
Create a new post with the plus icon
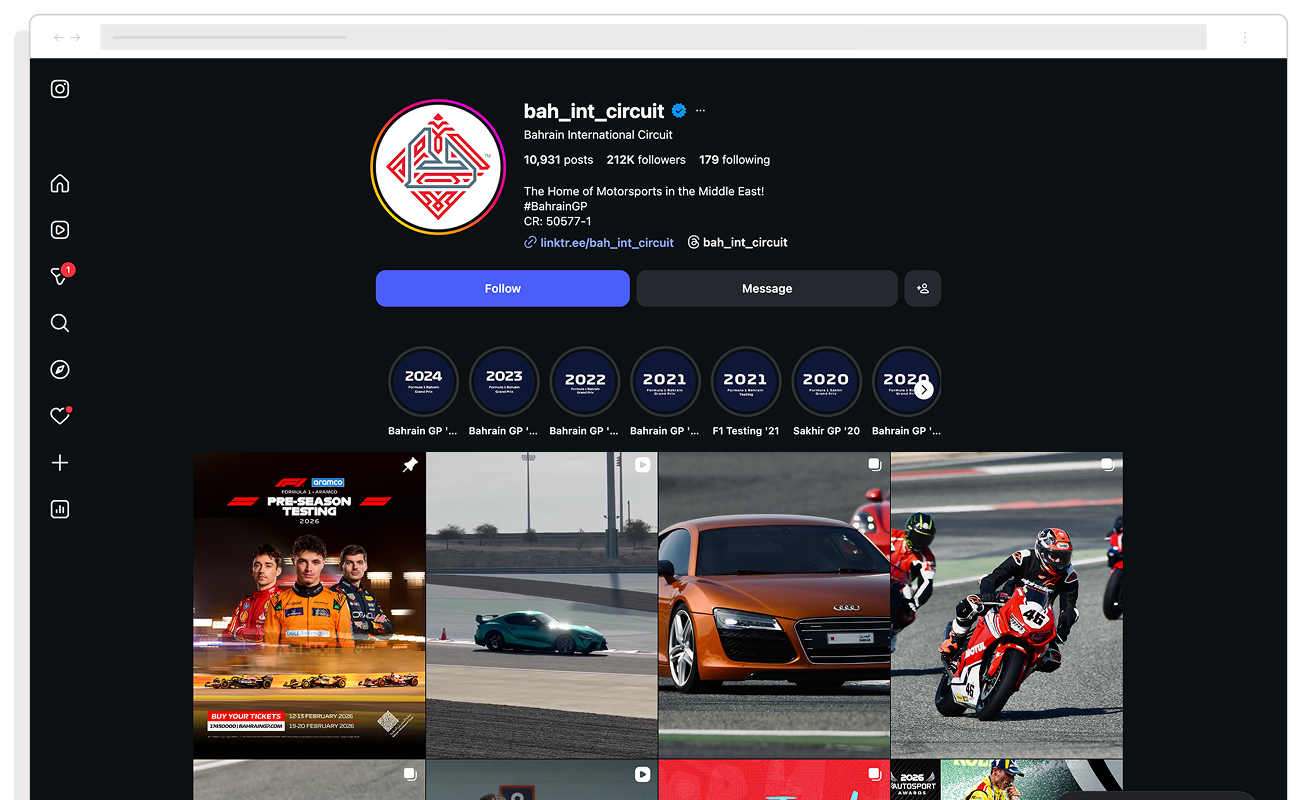60,462
